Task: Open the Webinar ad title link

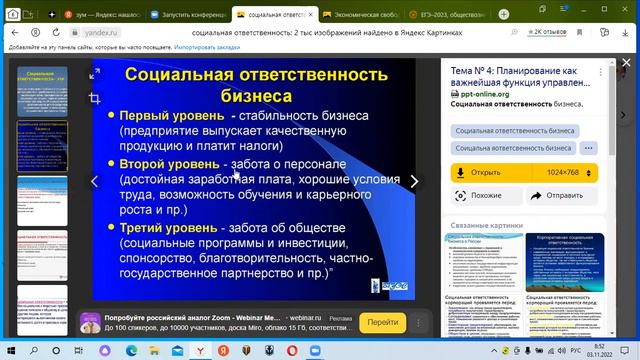Action: click(x=192, y=318)
